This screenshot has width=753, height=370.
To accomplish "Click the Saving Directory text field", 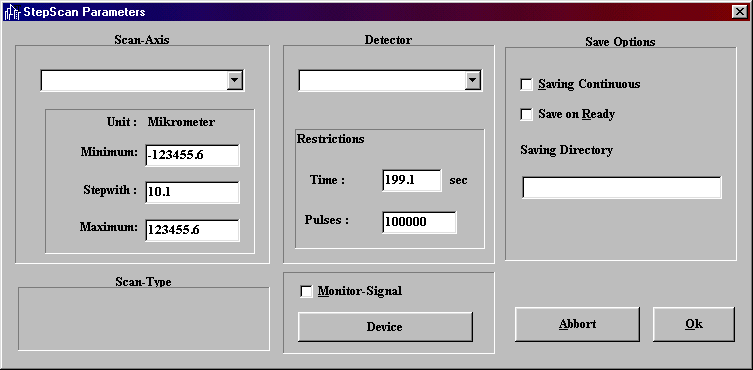I will click(622, 187).
